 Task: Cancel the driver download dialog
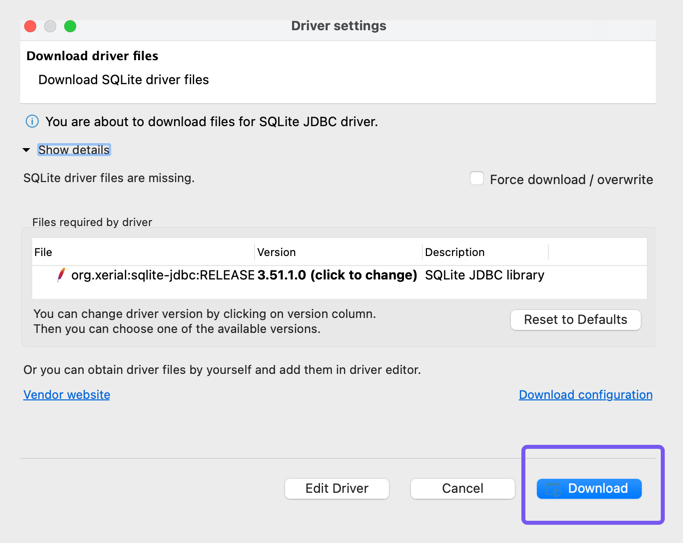[x=462, y=488]
